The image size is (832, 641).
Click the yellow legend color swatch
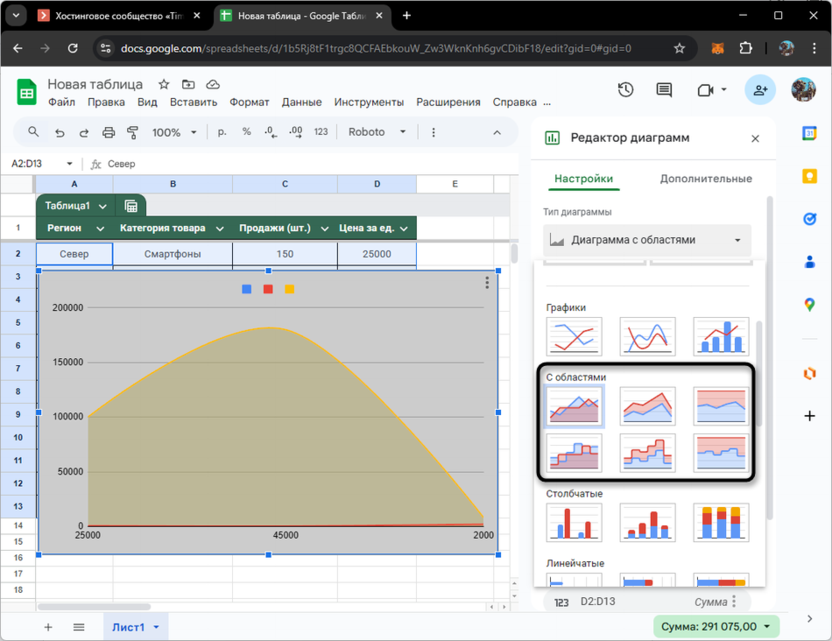point(290,289)
